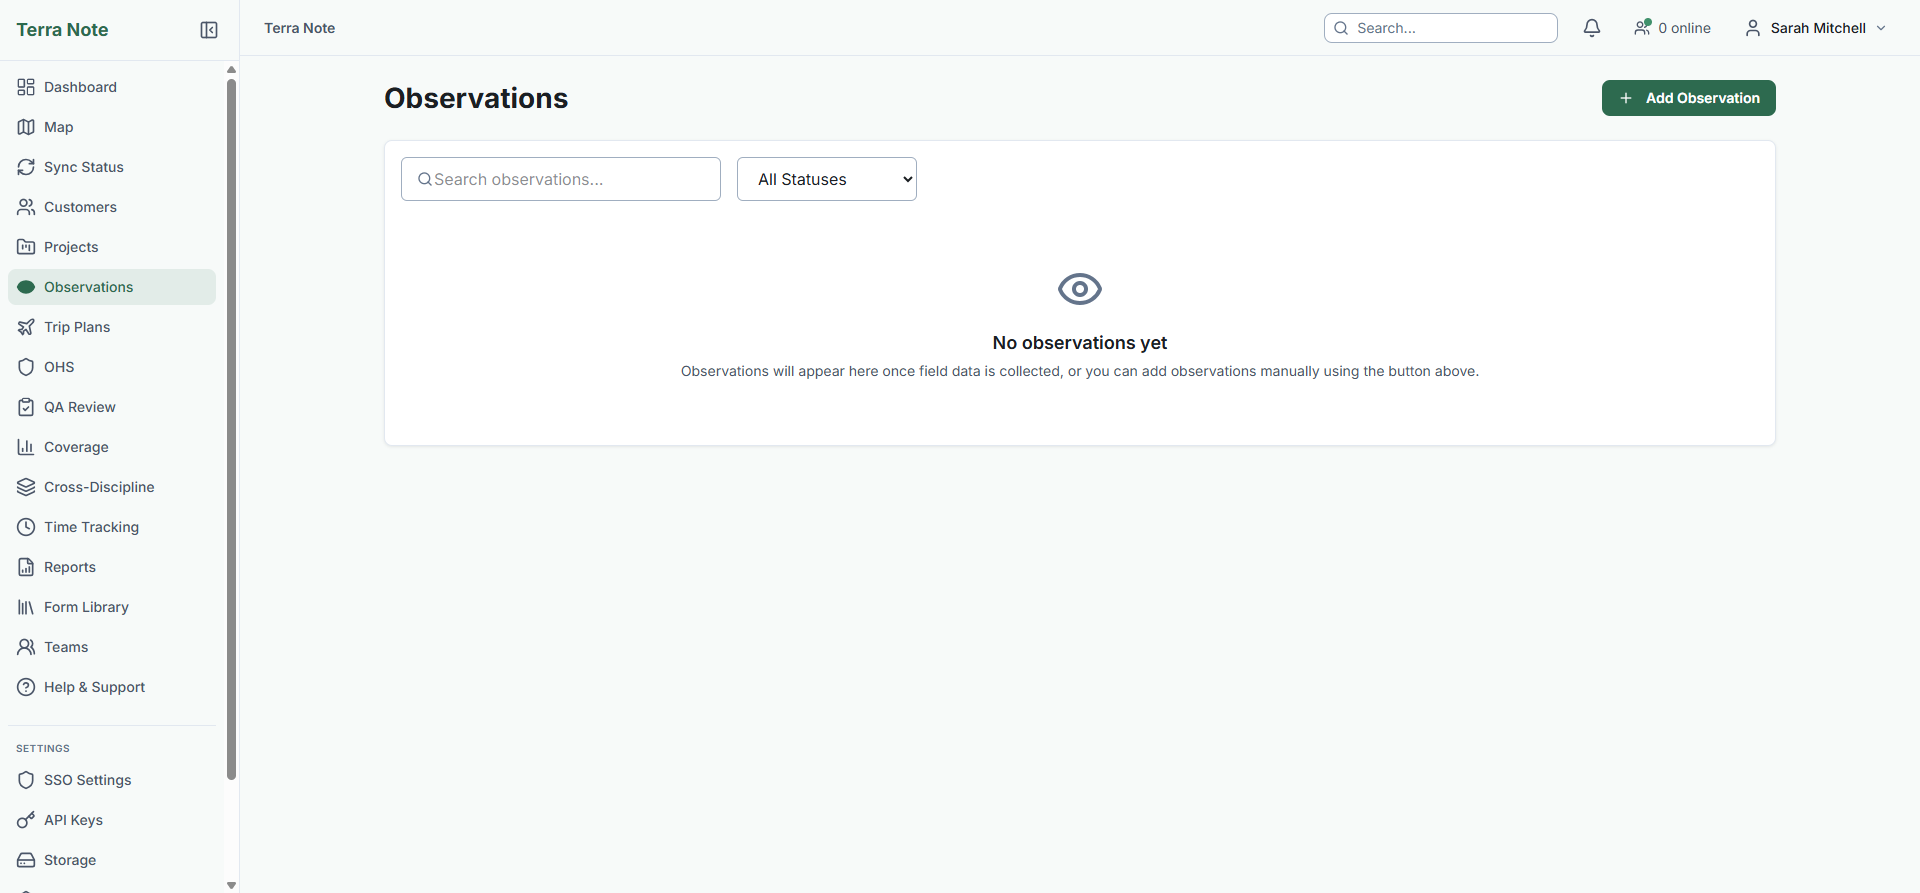Image resolution: width=1920 pixels, height=893 pixels.
Task: Click the Sync Status refresh icon
Action: [x=26, y=167]
